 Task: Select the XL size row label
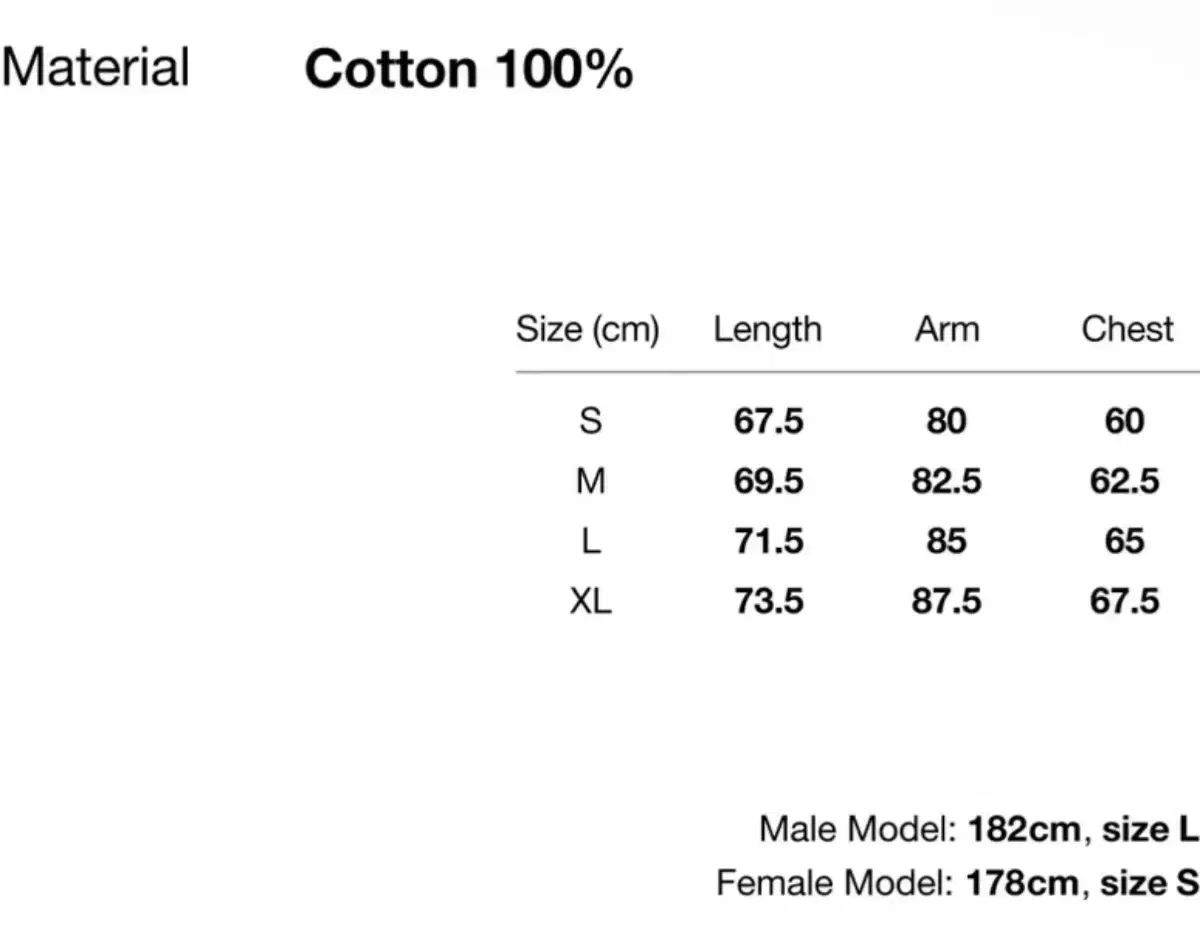590,601
